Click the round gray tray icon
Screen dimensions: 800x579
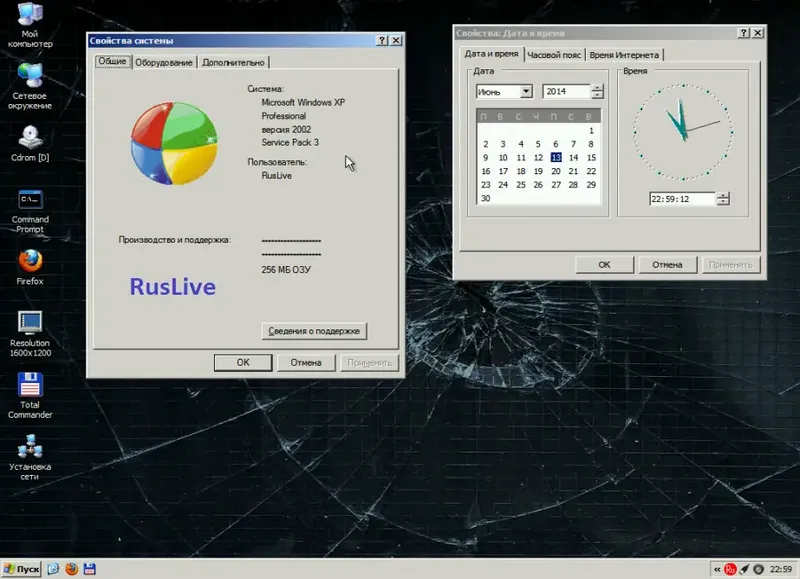[759, 569]
